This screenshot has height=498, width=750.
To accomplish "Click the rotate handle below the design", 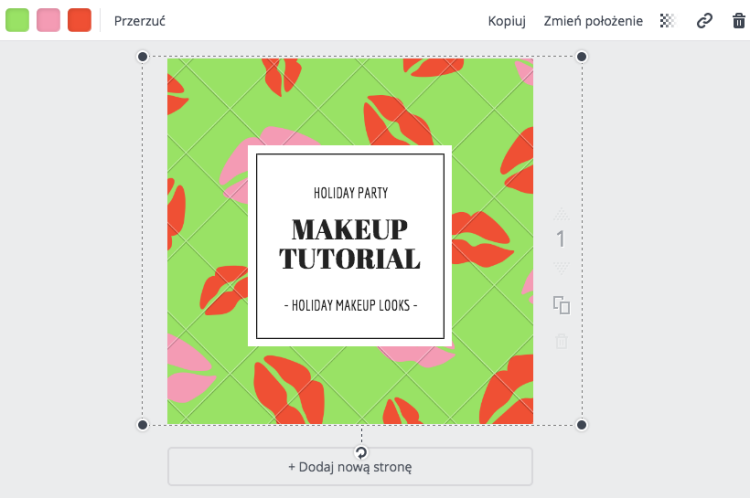I will [361, 452].
